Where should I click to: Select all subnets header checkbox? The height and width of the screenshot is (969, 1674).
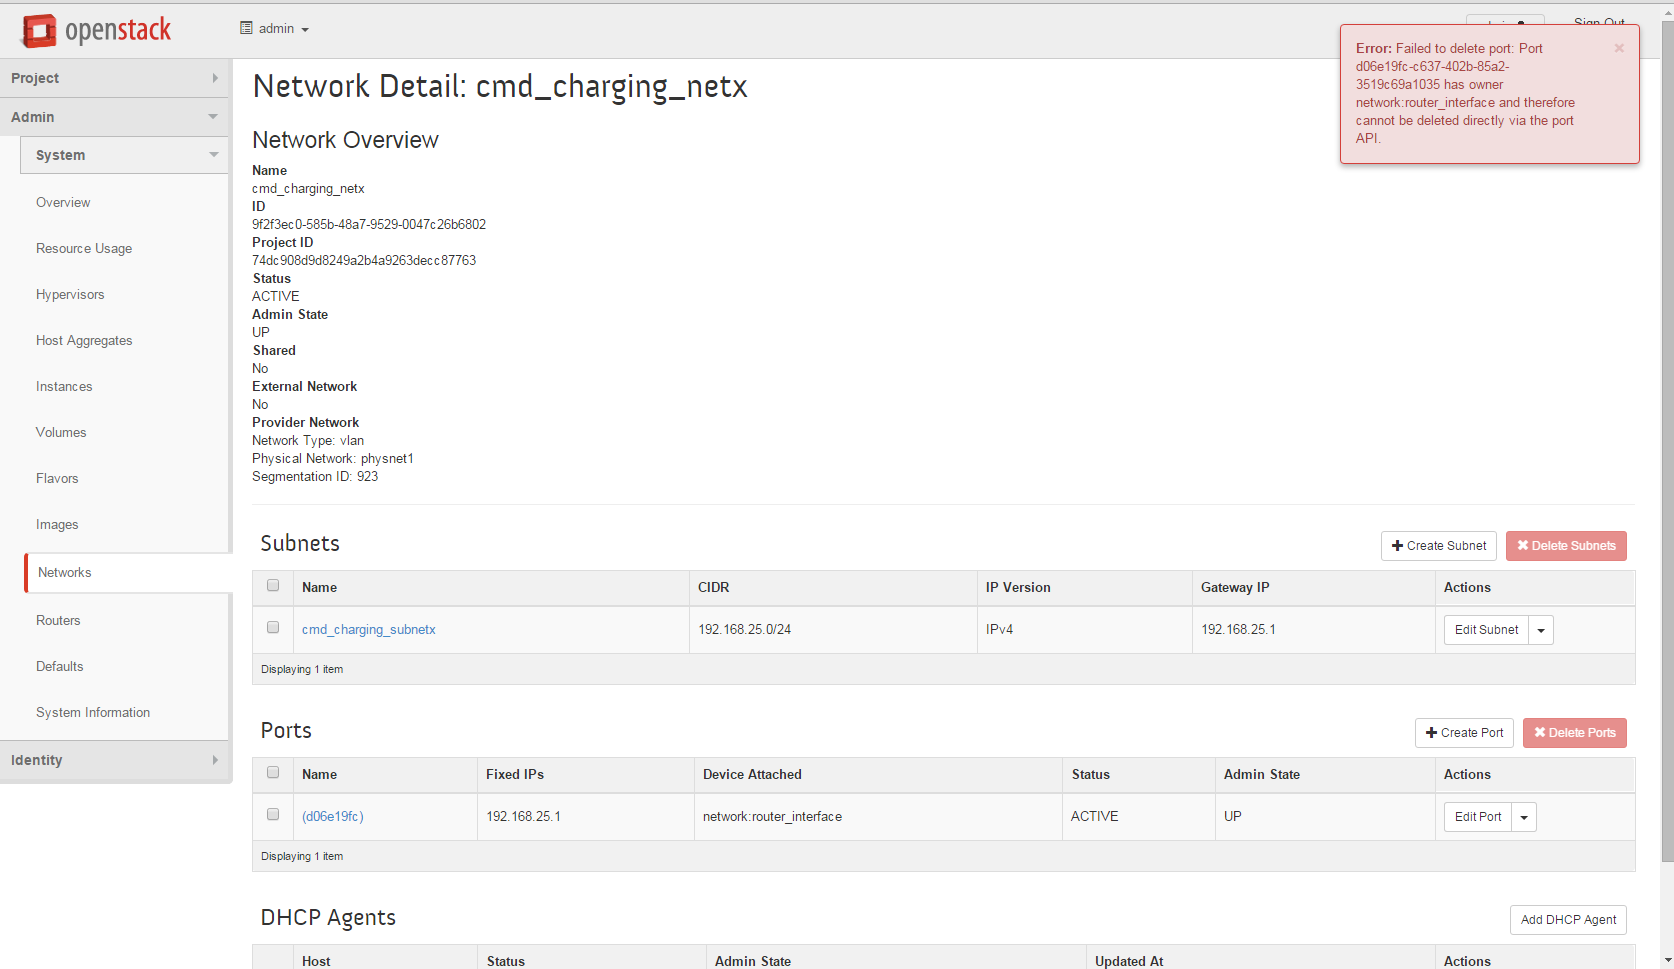[273, 586]
